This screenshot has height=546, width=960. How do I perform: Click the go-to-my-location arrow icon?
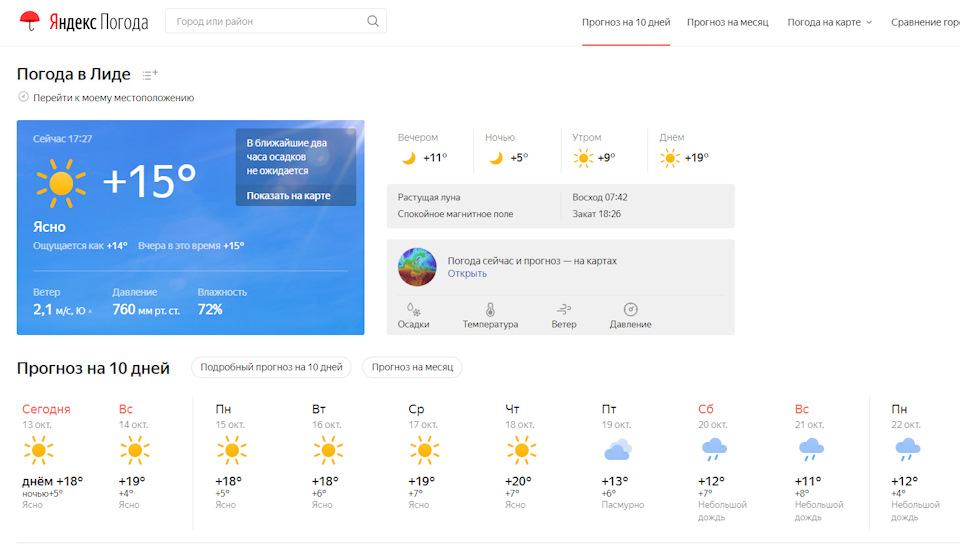click(23, 97)
